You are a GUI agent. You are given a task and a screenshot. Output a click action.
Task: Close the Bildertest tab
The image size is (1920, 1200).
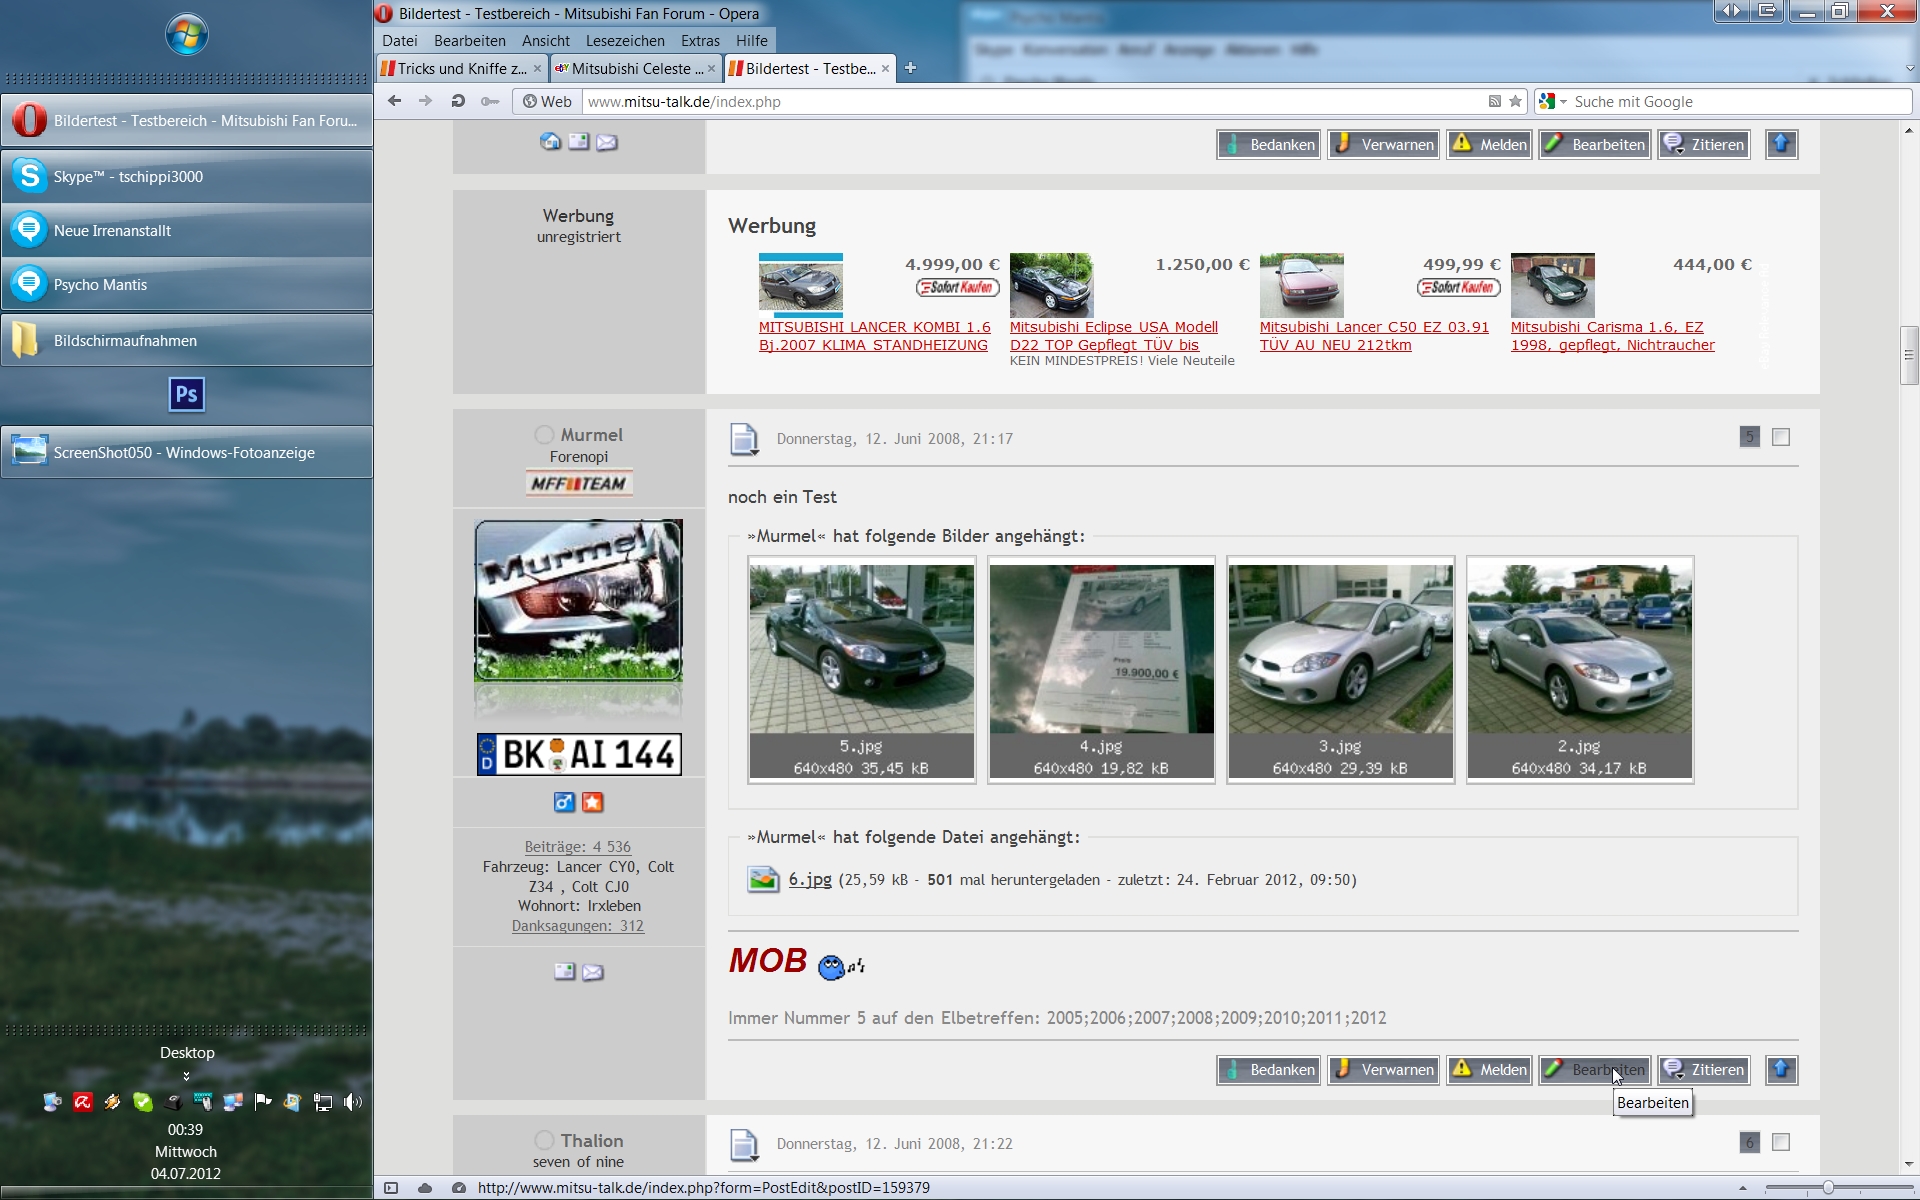point(885,68)
